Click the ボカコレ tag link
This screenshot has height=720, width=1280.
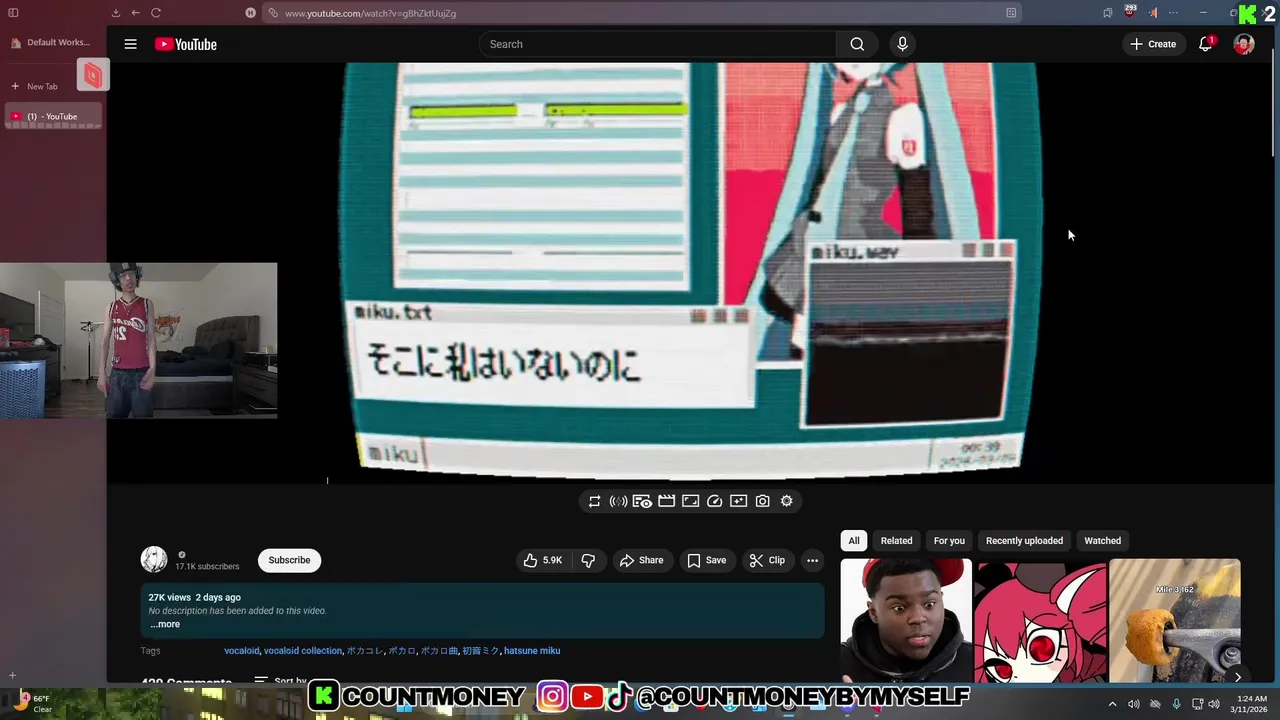point(365,651)
